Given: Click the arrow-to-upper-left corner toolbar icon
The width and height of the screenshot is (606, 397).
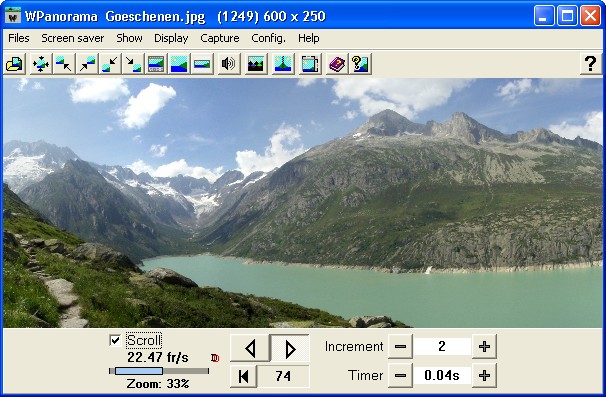Looking at the screenshot, I should [x=63, y=64].
